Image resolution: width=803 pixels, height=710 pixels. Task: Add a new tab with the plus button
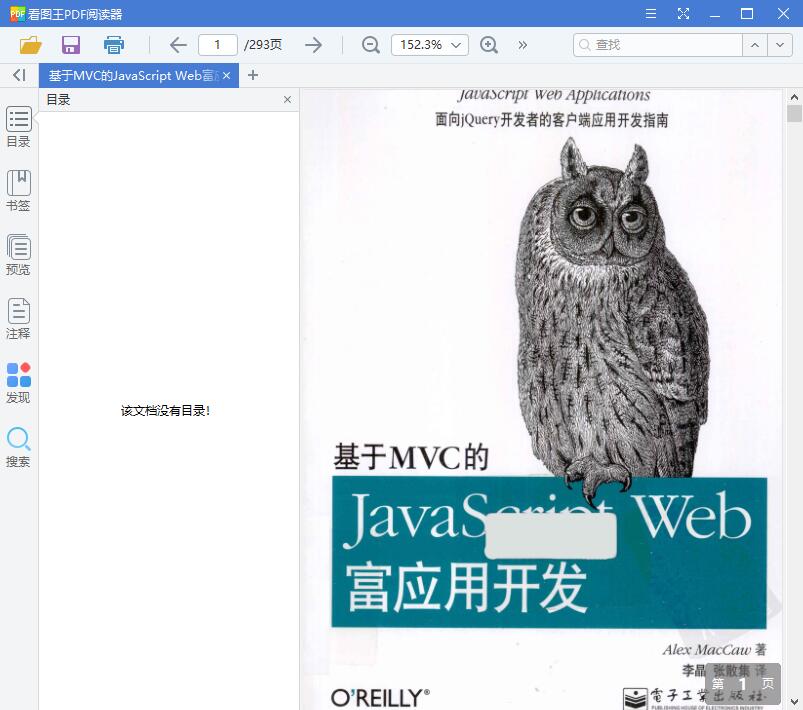(x=252, y=75)
